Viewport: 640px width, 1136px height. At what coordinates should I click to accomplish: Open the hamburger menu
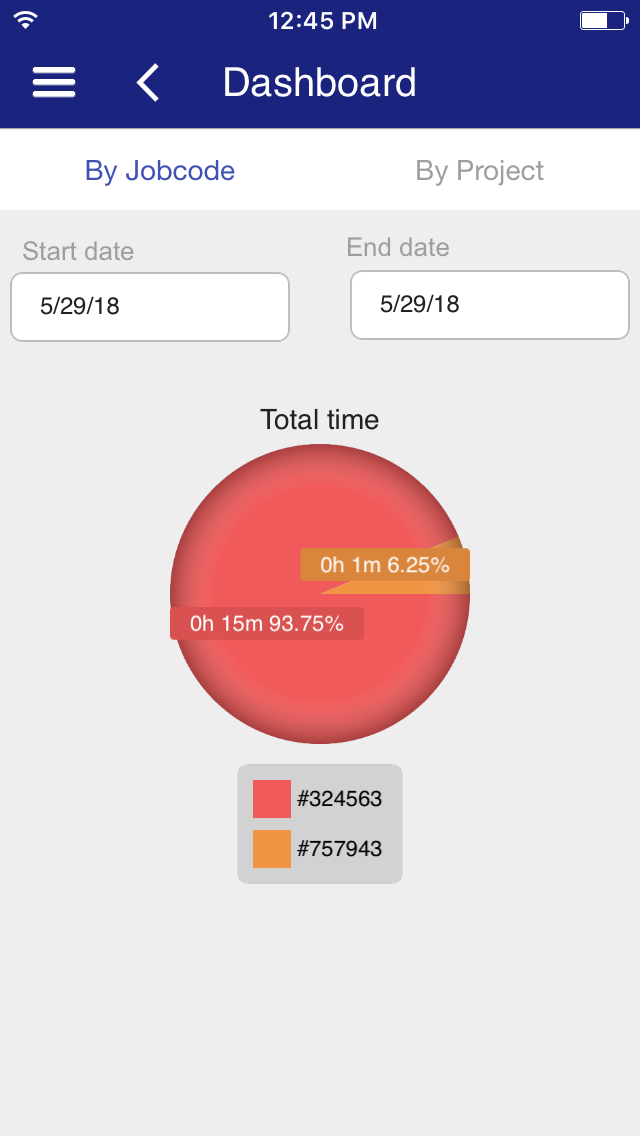54,82
